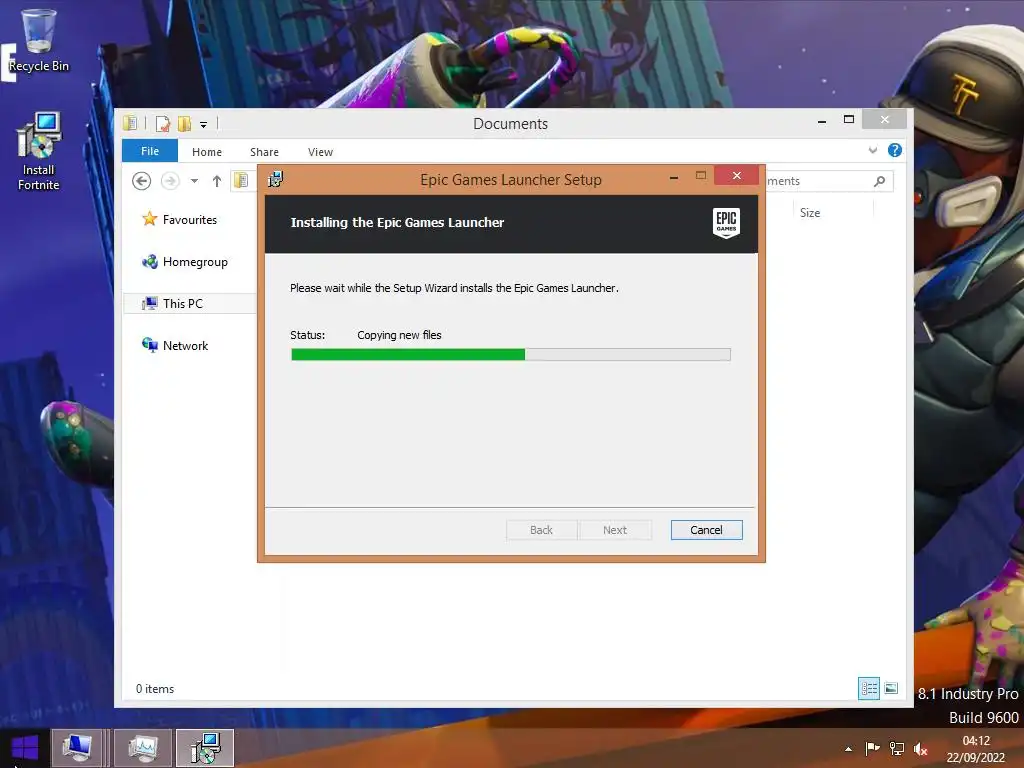Click the installer taskbar icon
Viewport: 1024px width, 768px height.
click(x=205, y=748)
